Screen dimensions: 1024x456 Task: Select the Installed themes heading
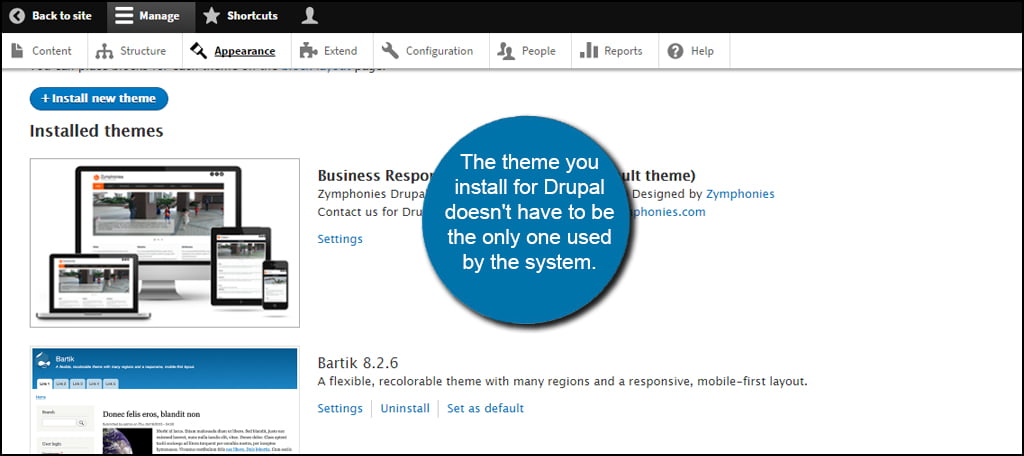click(x=96, y=131)
